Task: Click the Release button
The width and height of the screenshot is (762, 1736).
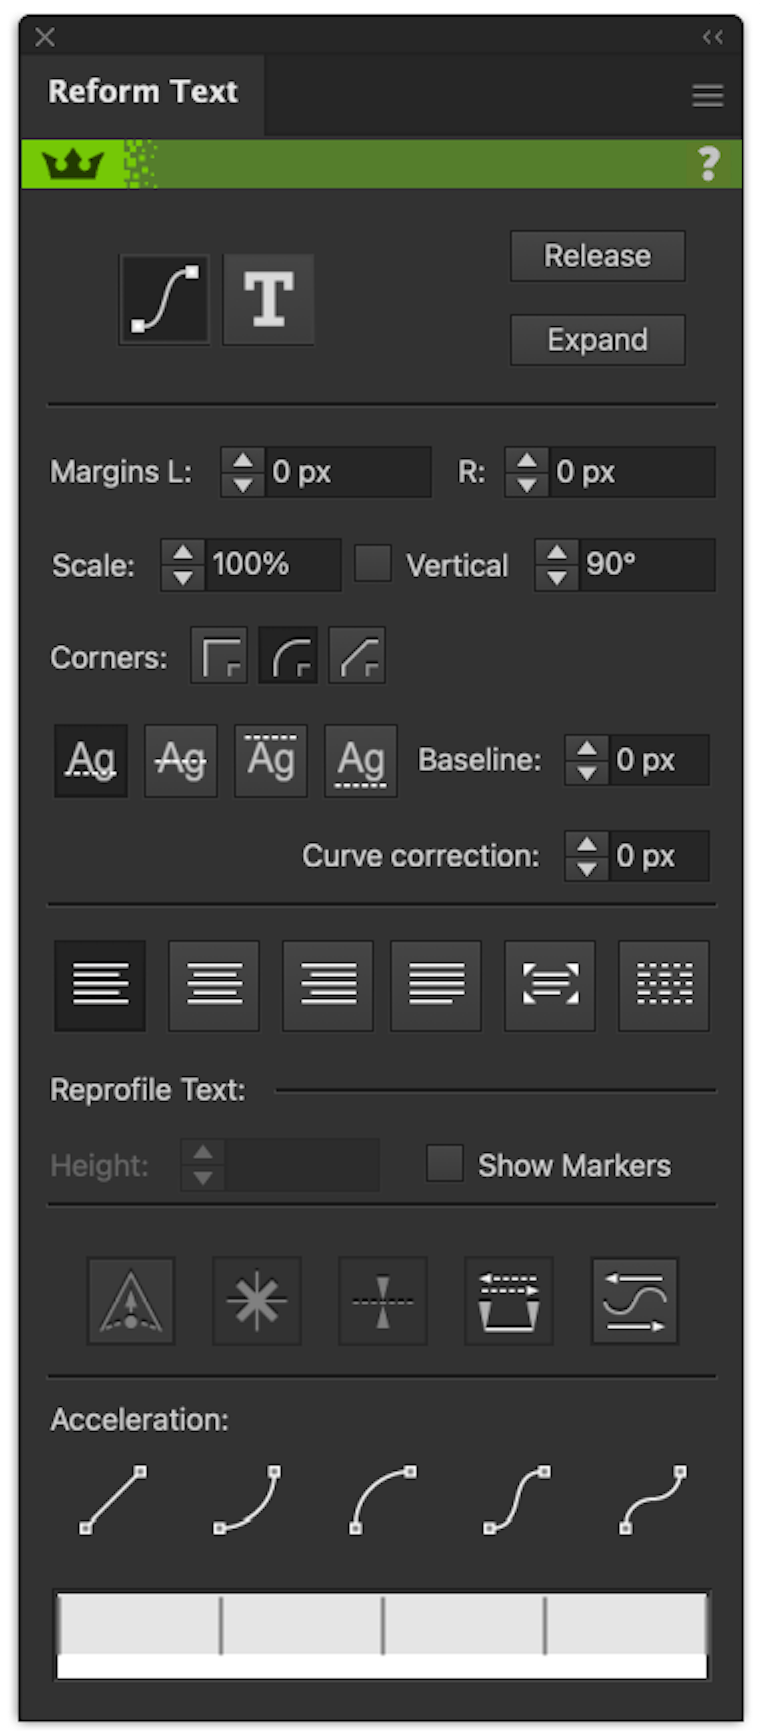Action: (597, 256)
